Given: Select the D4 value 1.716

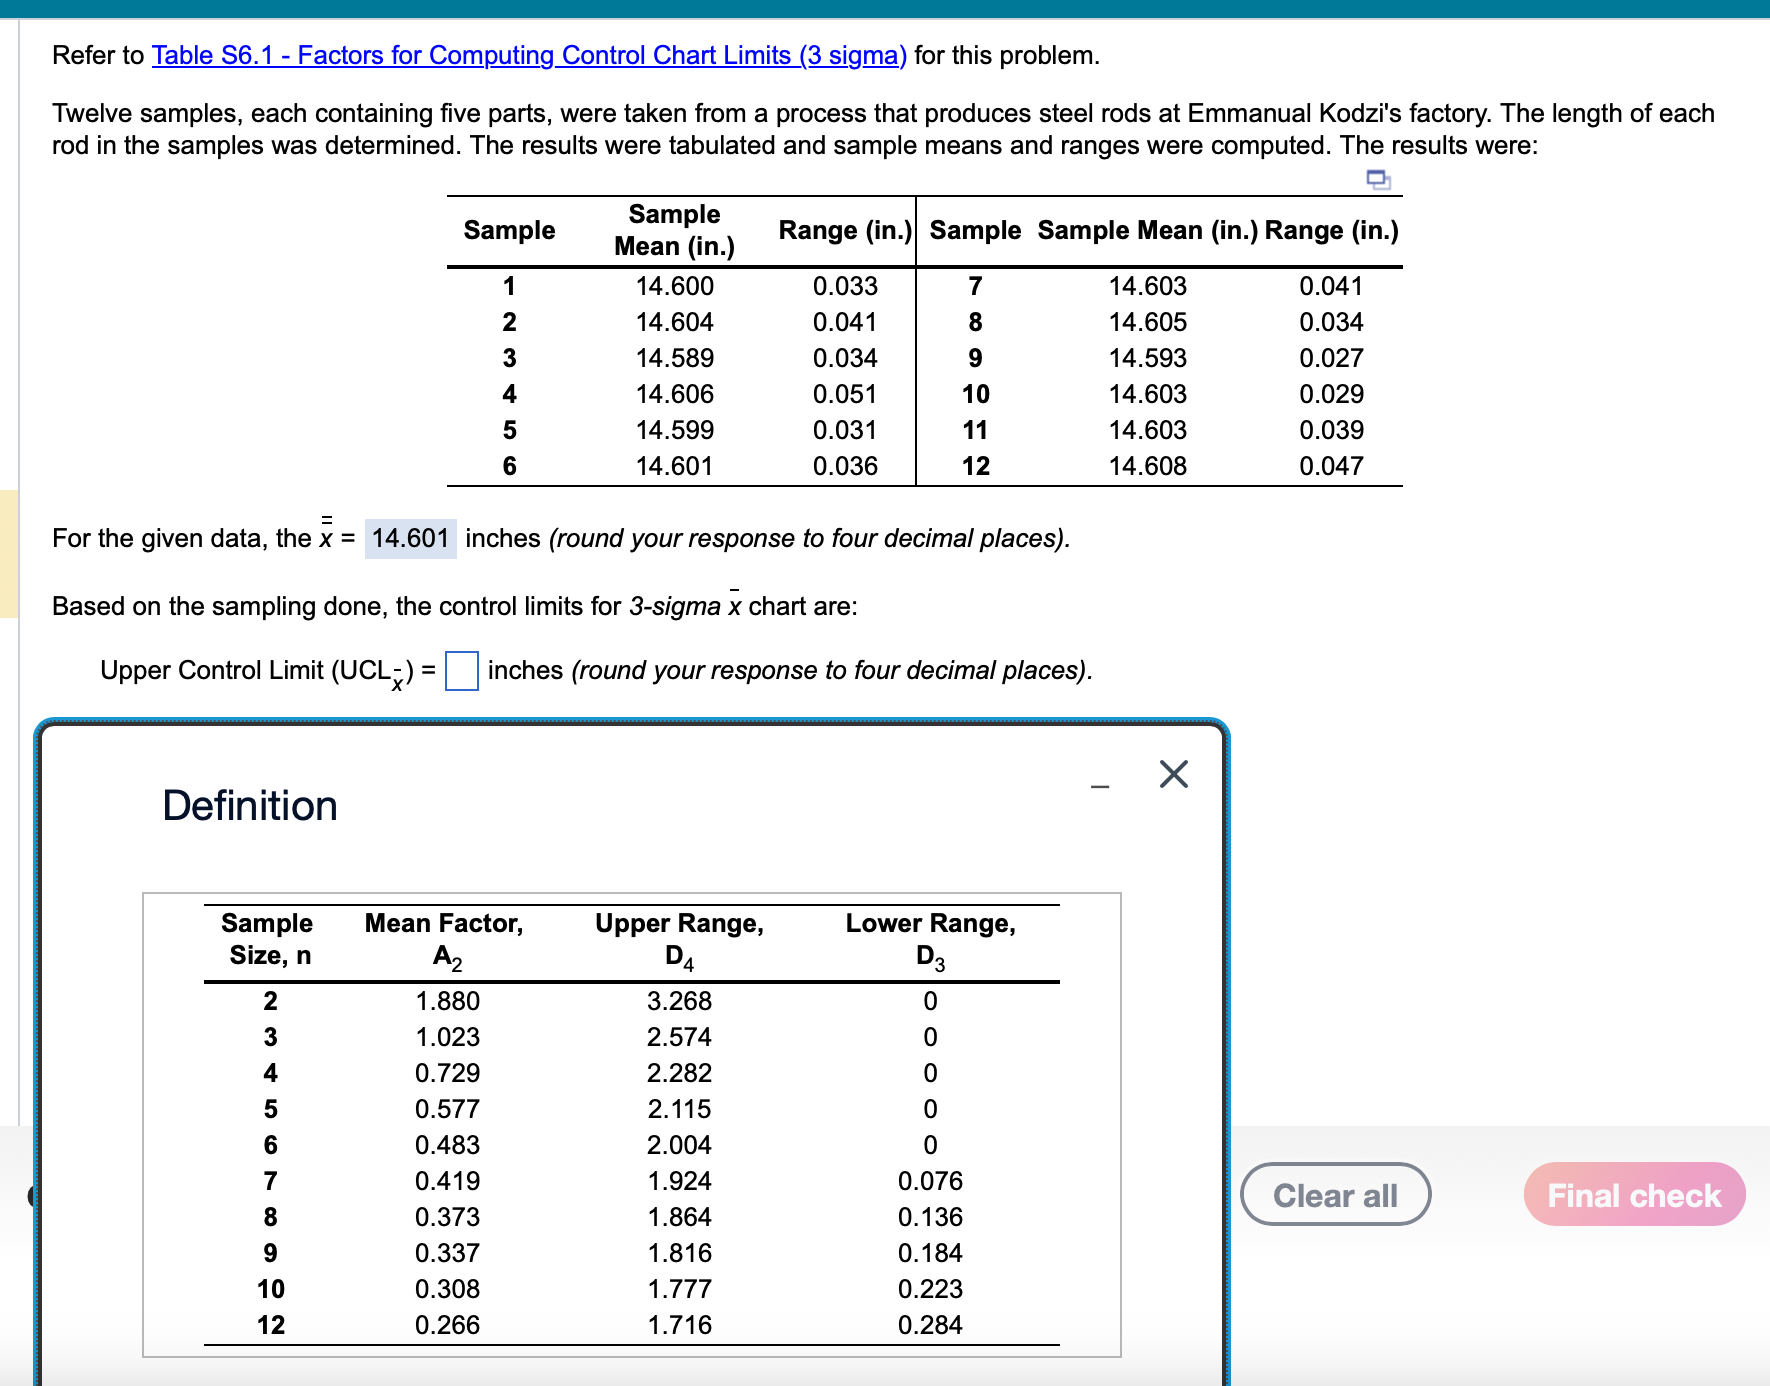Looking at the screenshot, I should click(x=679, y=1325).
